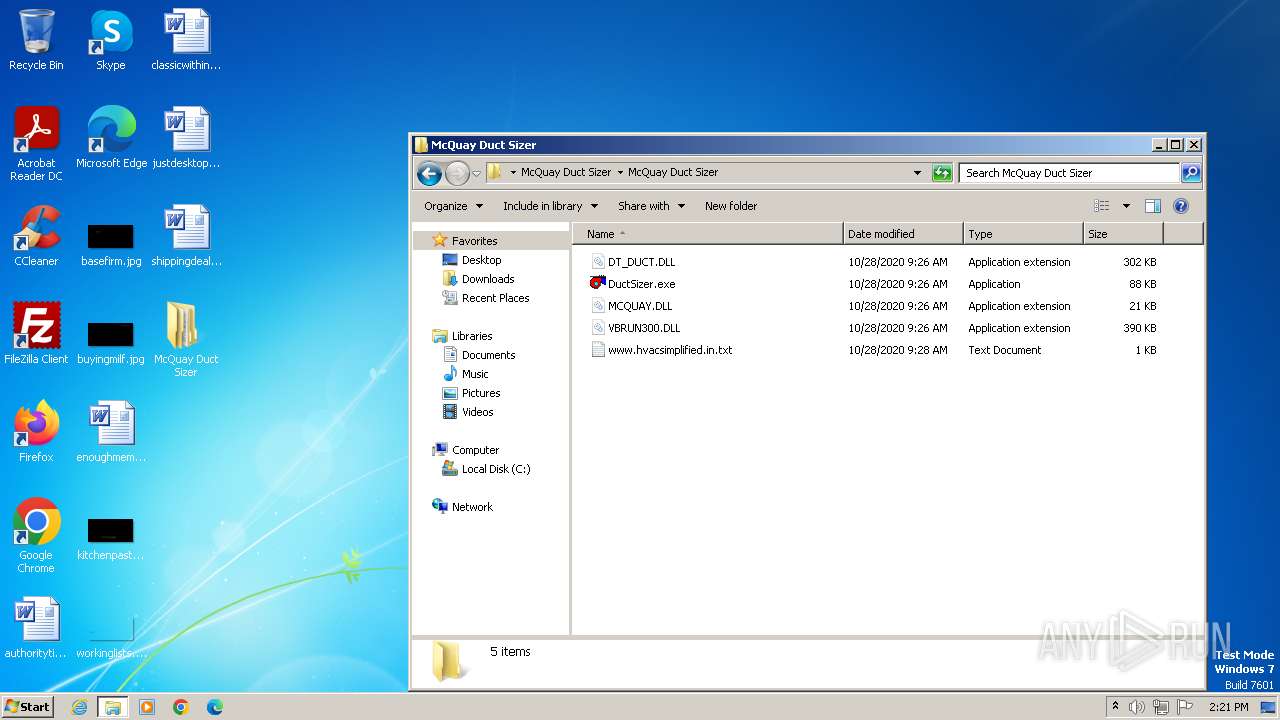Launch Firefox desktop shortcut

click(x=36, y=432)
